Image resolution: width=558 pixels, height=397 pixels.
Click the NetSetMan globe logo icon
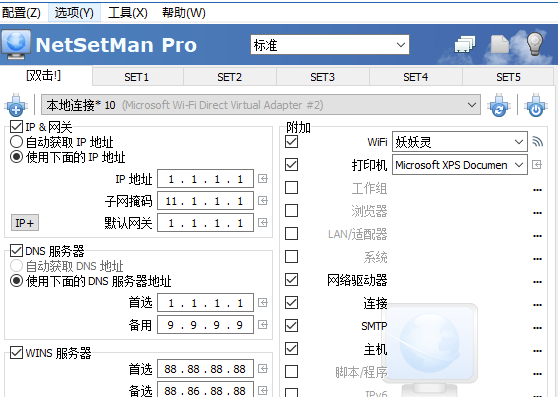(x=16, y=44)
